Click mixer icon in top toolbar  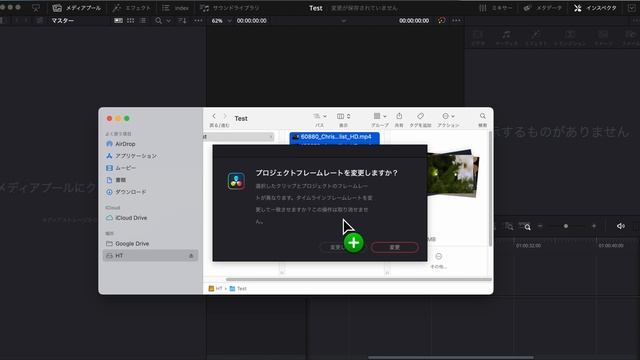482,8
